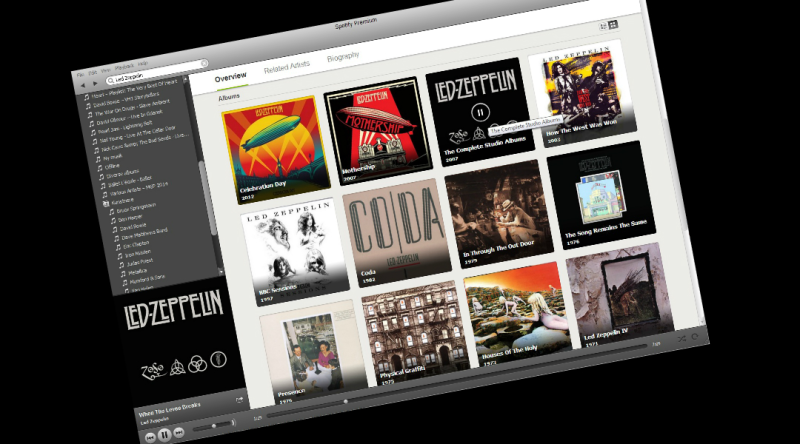The height and width of the screenshot is (444, 800).
Task: Open the Edit menu
Action: coord(93,72)
